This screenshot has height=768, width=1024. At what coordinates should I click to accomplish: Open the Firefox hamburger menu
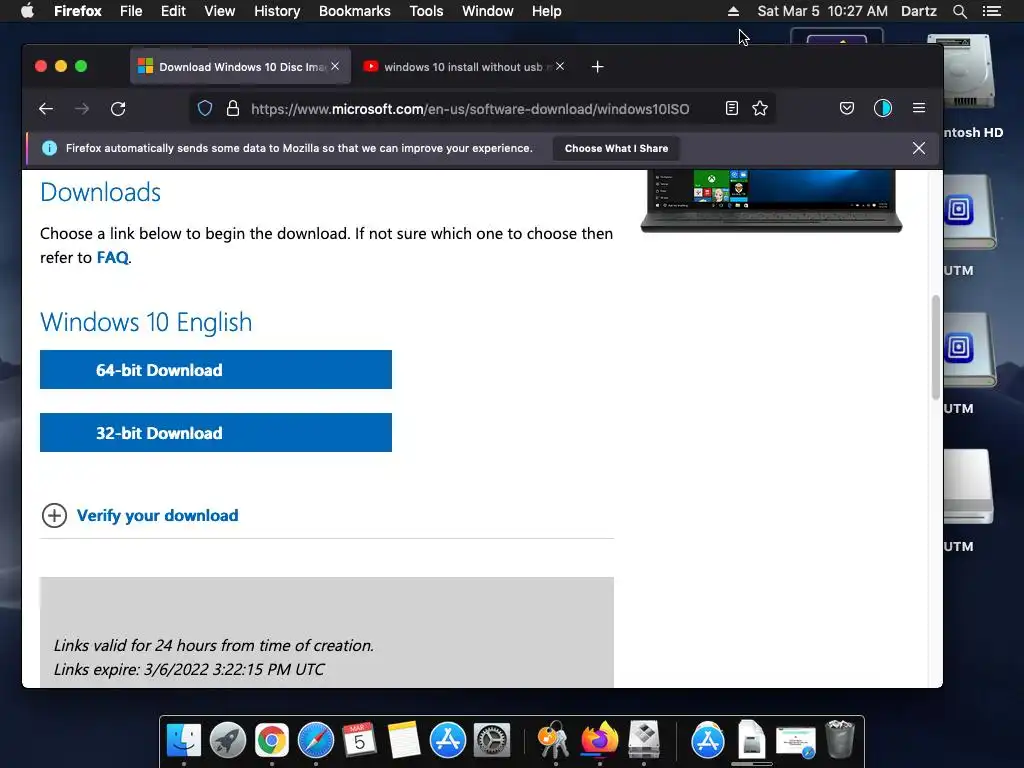coord(919,108)
